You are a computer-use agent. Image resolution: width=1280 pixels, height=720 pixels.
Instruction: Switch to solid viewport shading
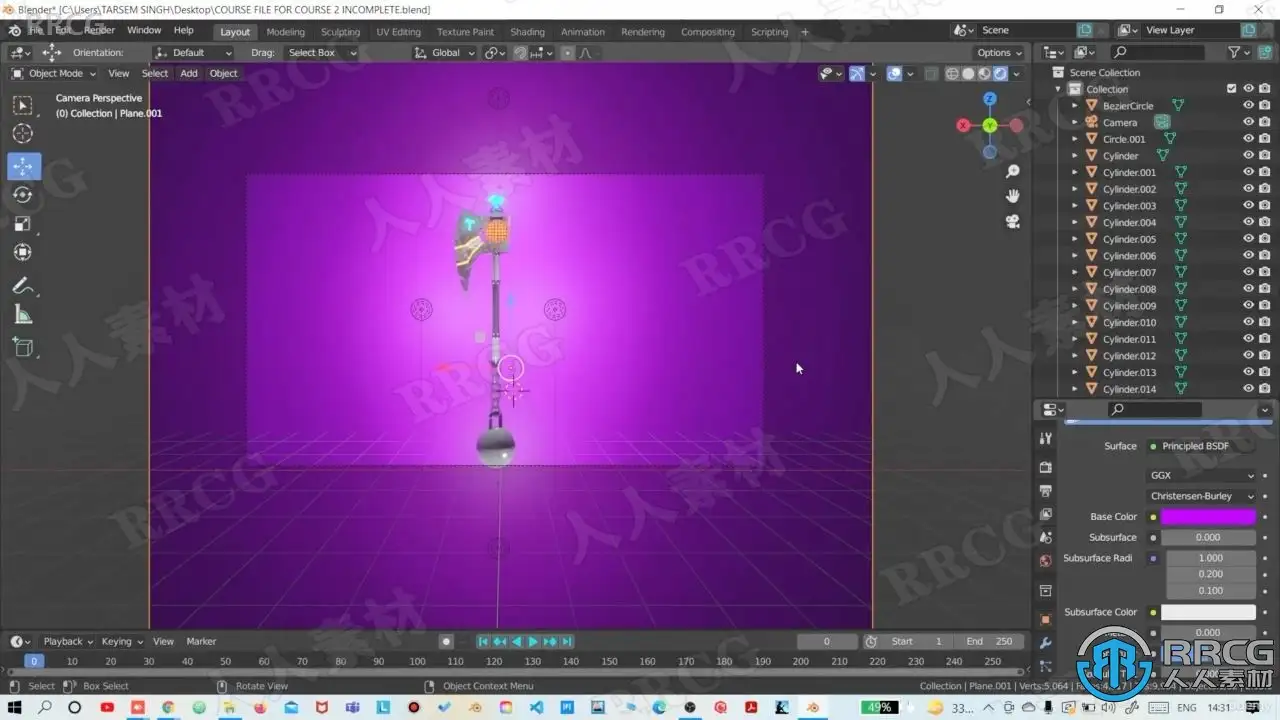[x=968, y=73]
